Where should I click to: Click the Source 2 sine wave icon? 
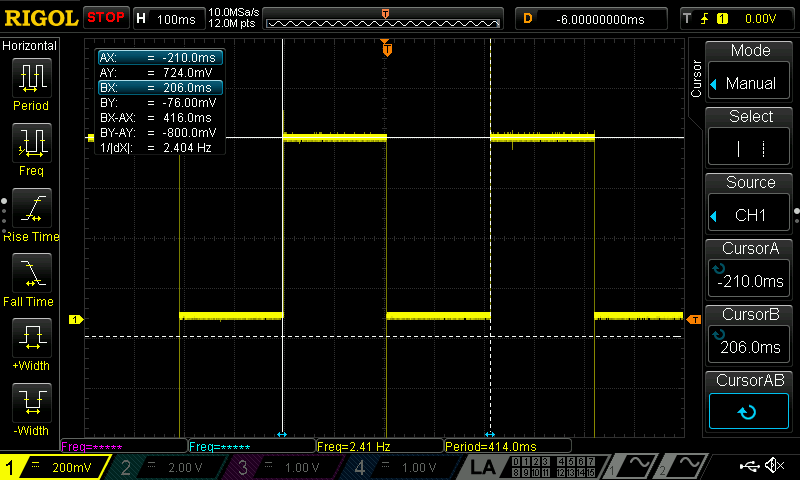click(x=689, y=465)
